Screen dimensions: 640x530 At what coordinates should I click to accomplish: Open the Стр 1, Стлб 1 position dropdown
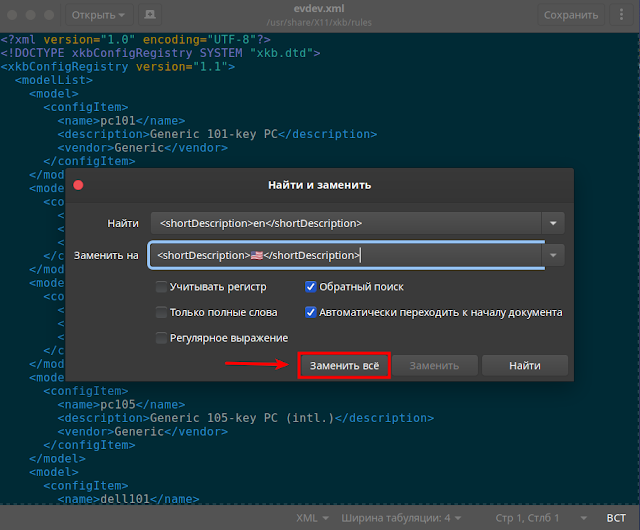tap(541, 518)
